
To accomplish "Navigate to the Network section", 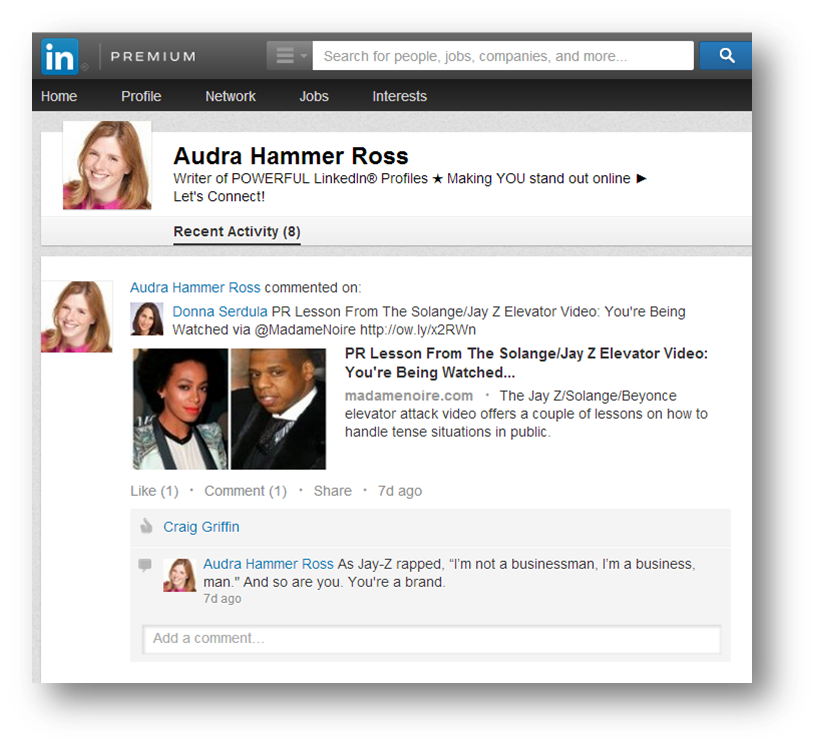I will pos(230,96).
